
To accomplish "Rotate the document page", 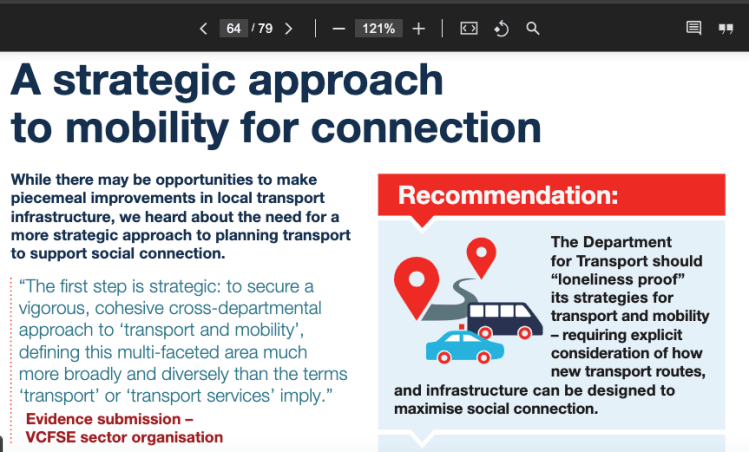I will click(x=501, y=28).
